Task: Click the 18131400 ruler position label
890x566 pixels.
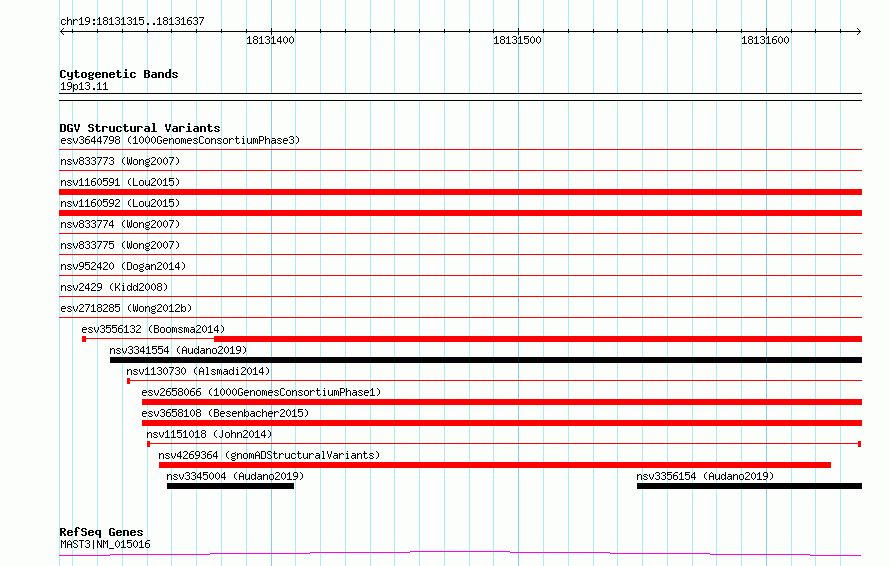Action: 270,40
